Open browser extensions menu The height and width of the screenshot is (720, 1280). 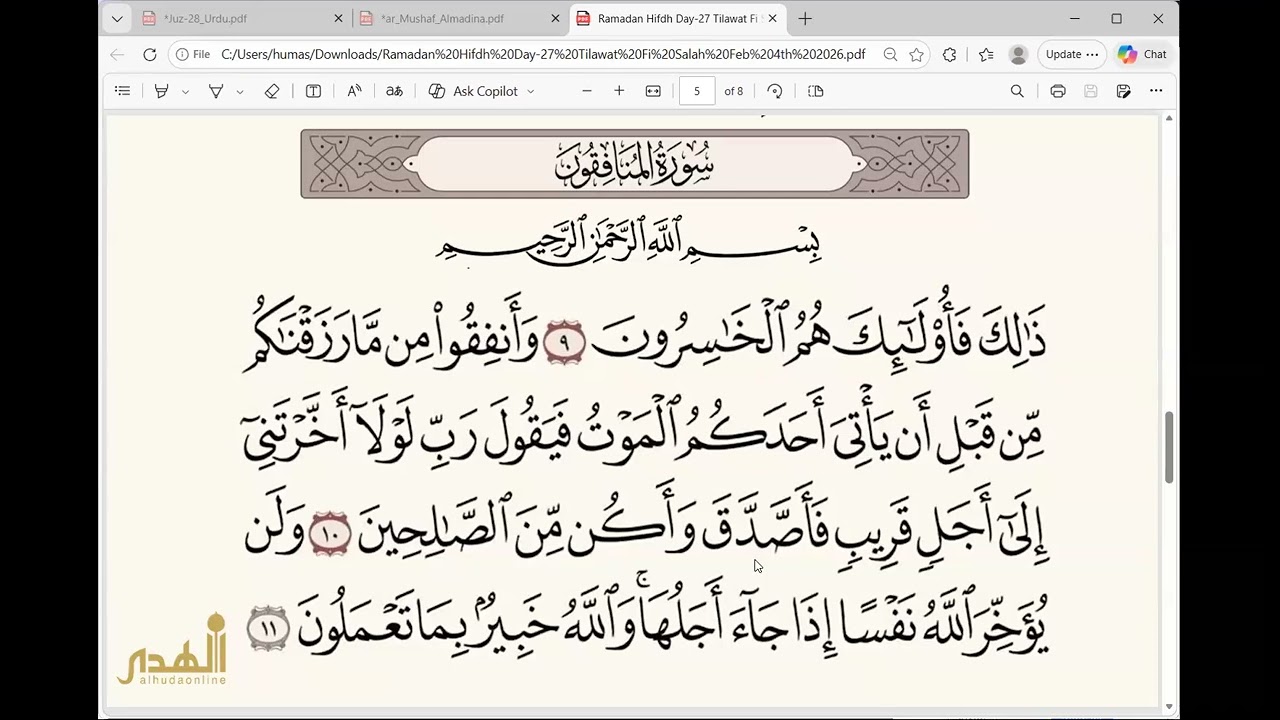click(949, 54)
